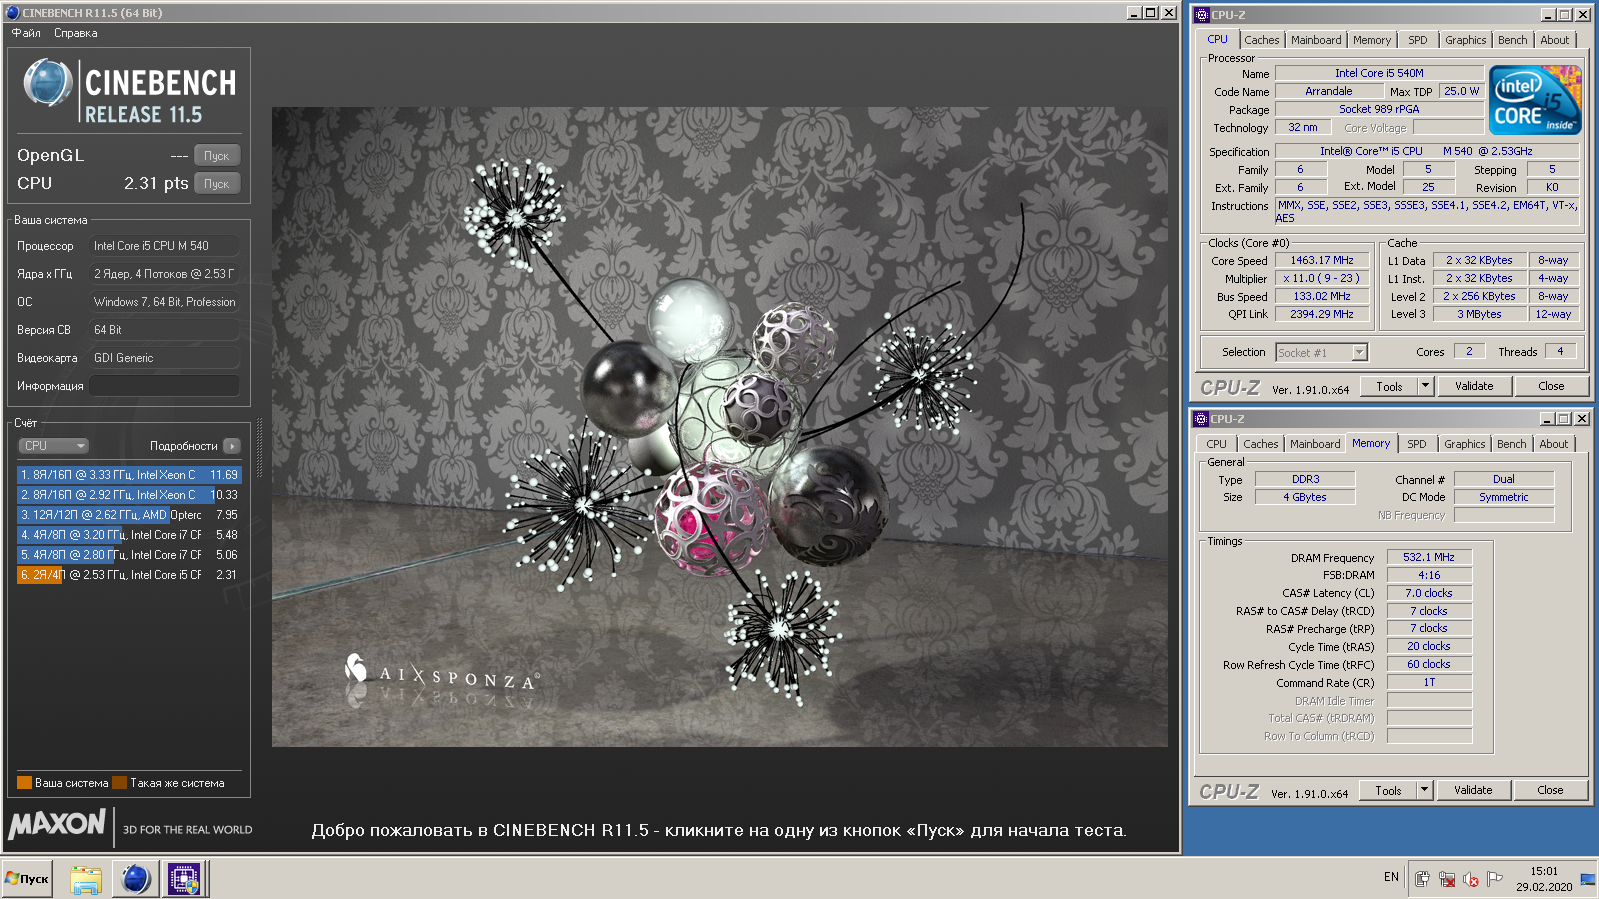Switch to Graphics tab in top CPU-Z
Image resolution: width=1599 pixels, height=899 pixels.
1465,40
